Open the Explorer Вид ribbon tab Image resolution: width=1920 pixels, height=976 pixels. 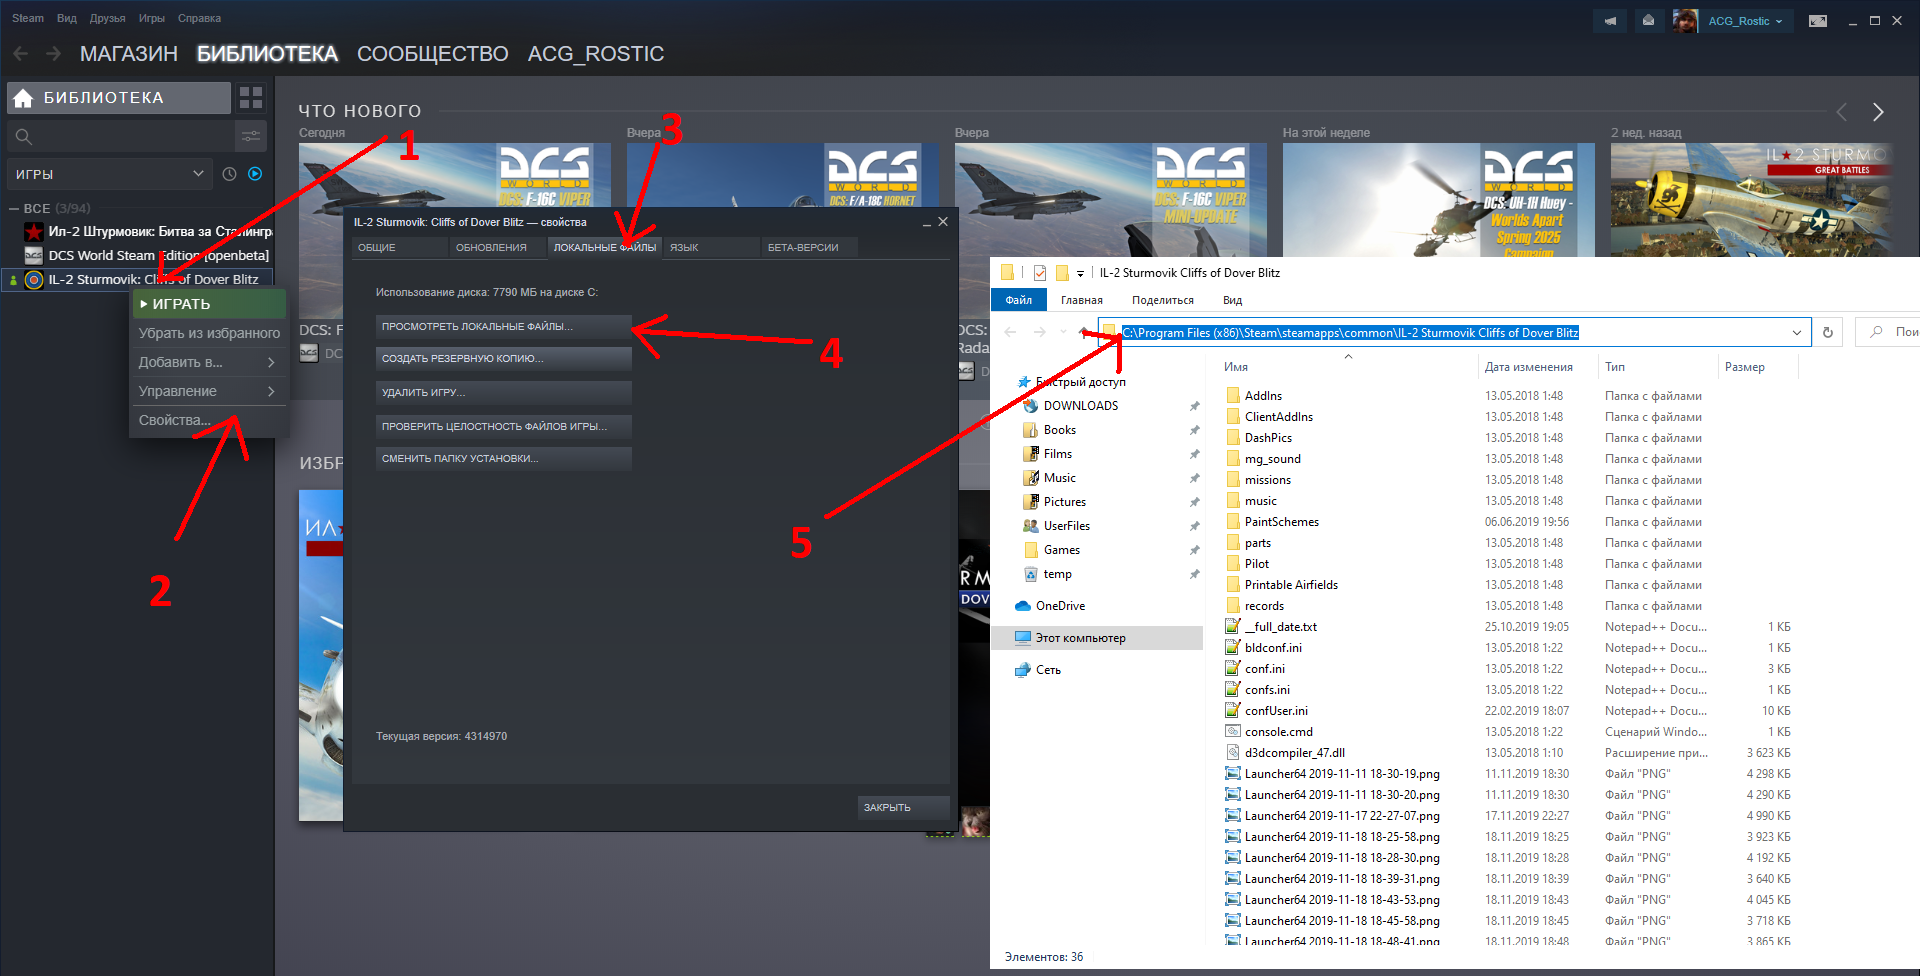[x=1232, y=300]
